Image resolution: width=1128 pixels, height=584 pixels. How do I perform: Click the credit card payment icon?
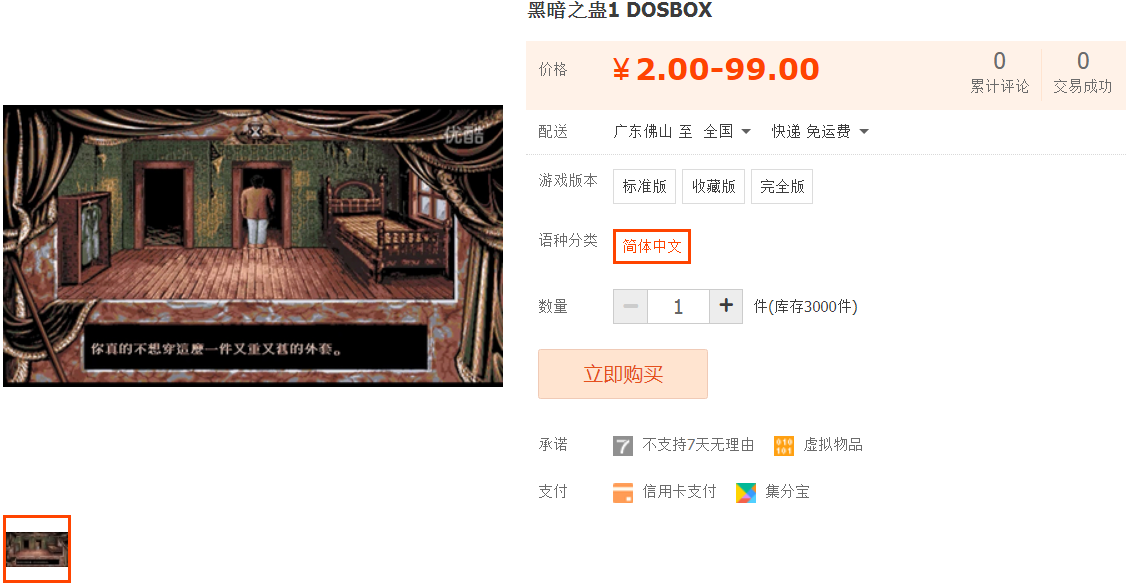[x=622, y=493]
